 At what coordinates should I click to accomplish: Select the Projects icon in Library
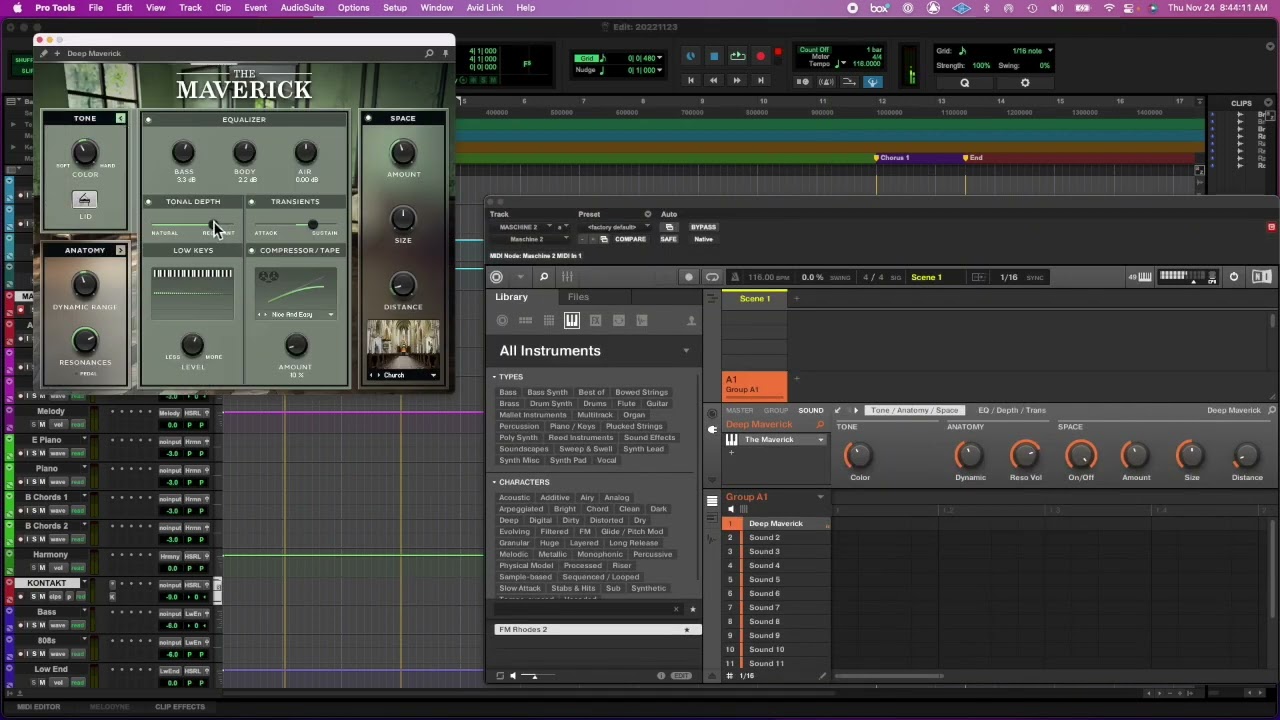(x=502, y=320)
